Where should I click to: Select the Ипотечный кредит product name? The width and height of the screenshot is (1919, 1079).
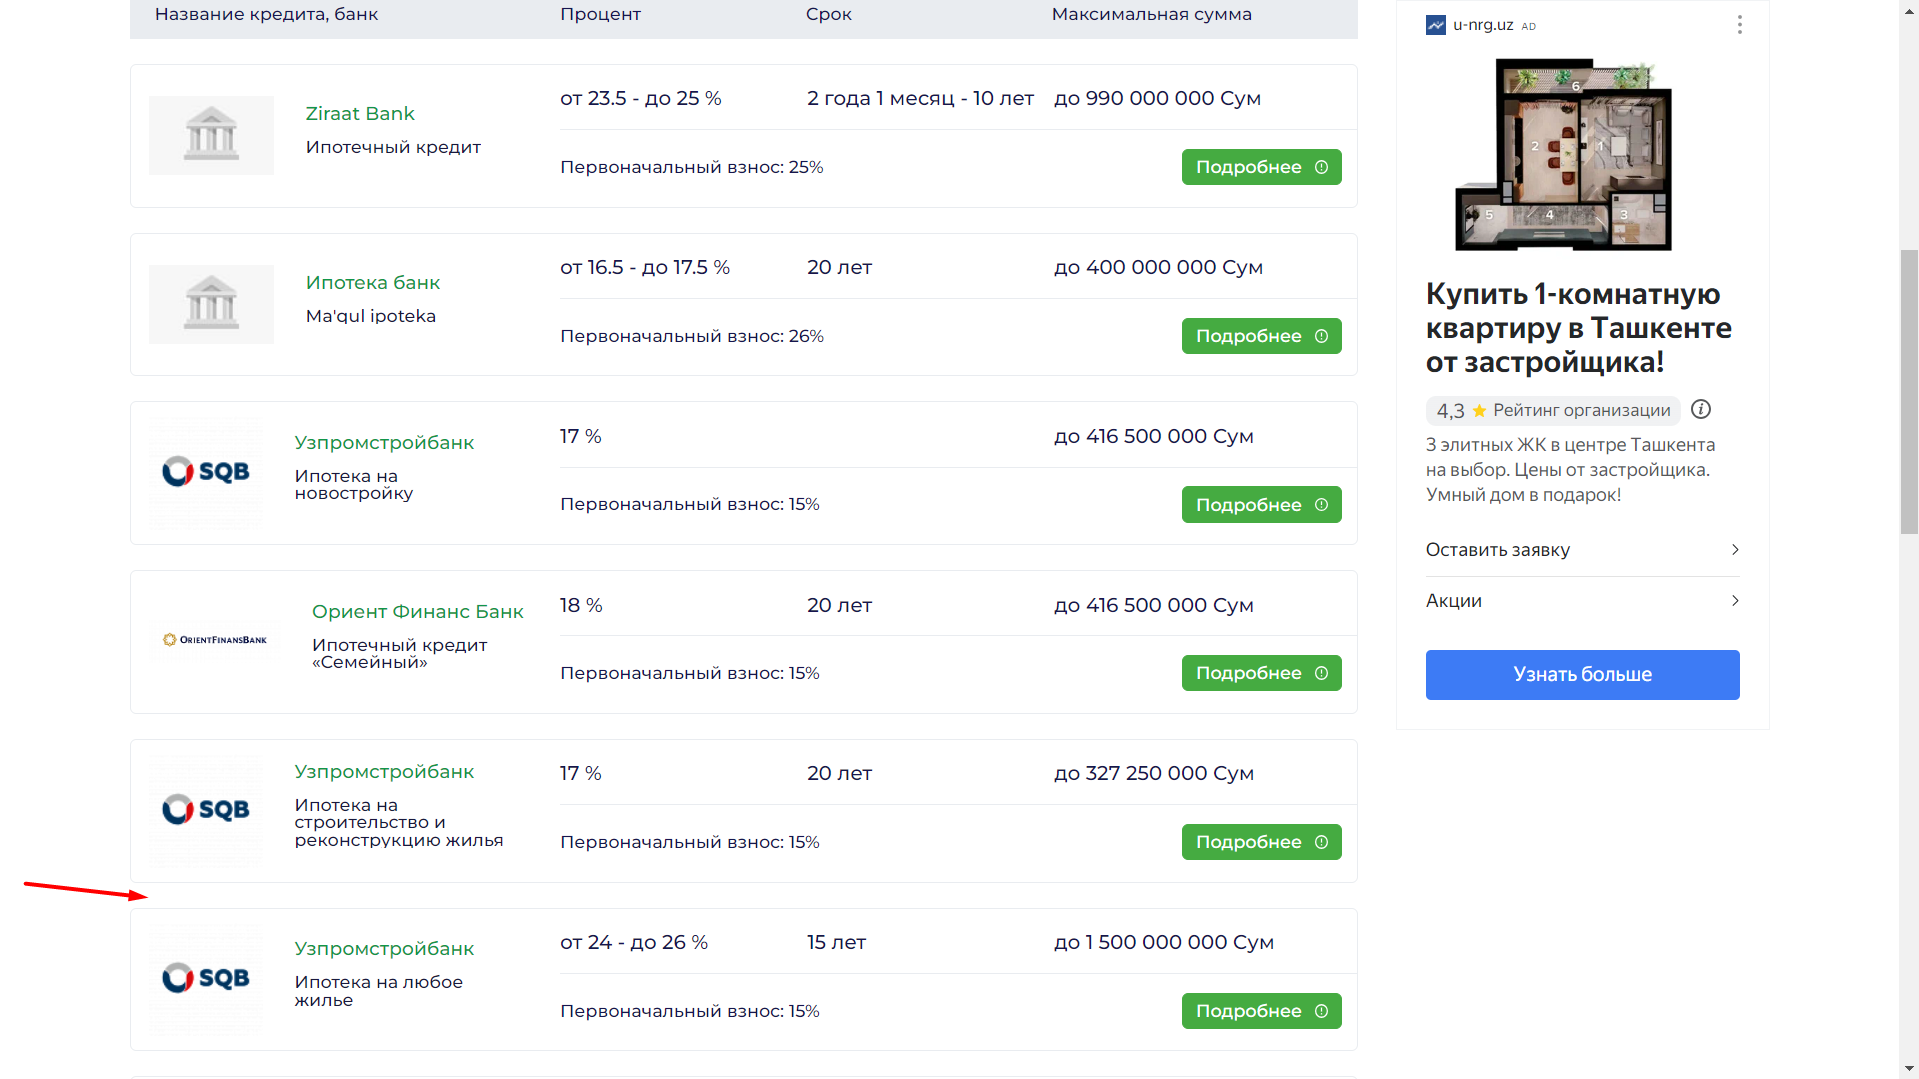(x=393, y=147)
